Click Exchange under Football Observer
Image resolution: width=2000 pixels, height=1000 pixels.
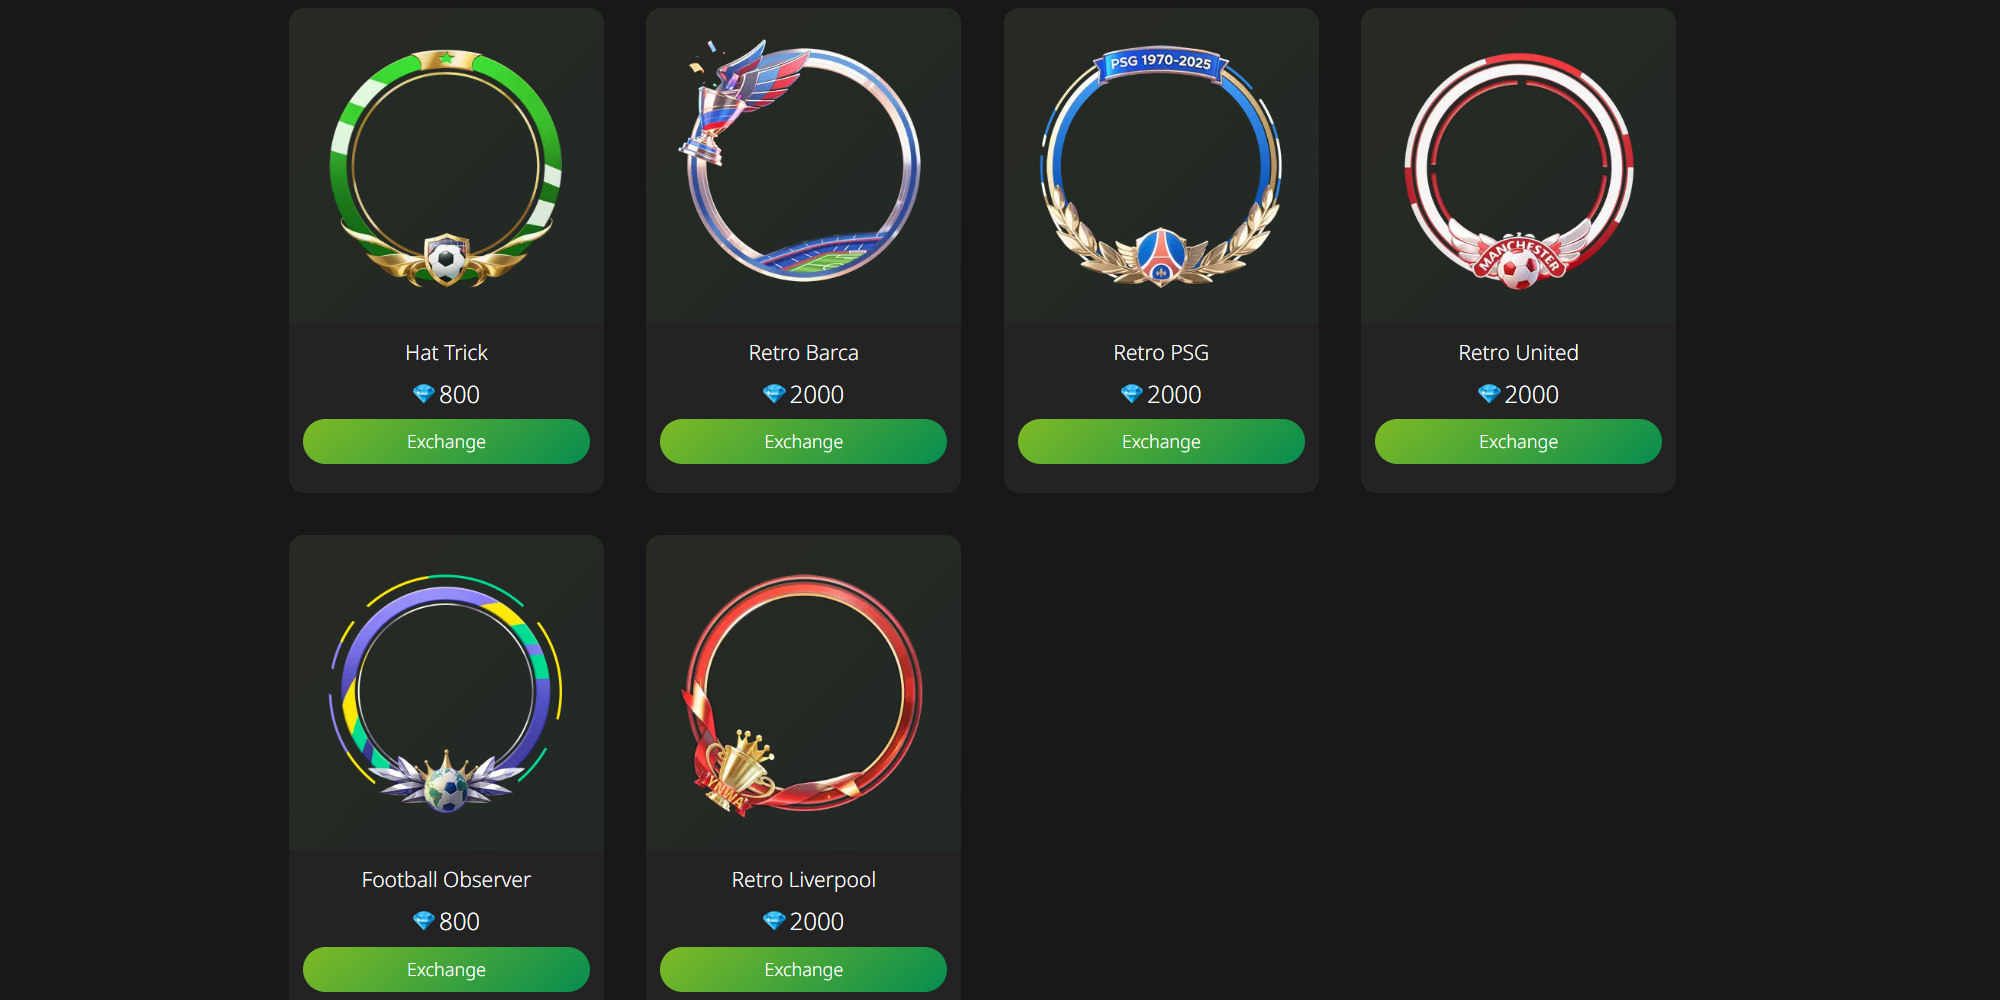pyautogui.click(x=446, y=969)
